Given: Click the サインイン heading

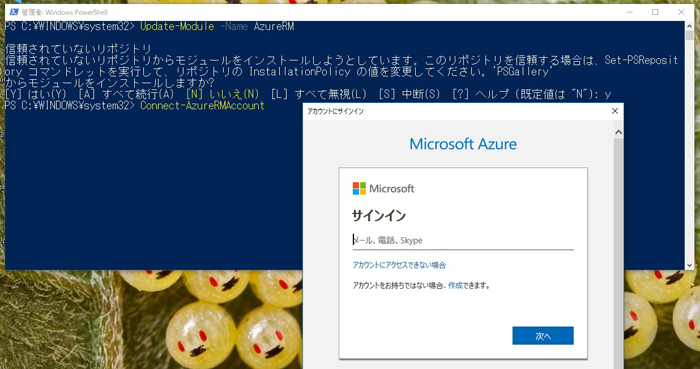Looking at the screenshot, I should pos(379,216).
